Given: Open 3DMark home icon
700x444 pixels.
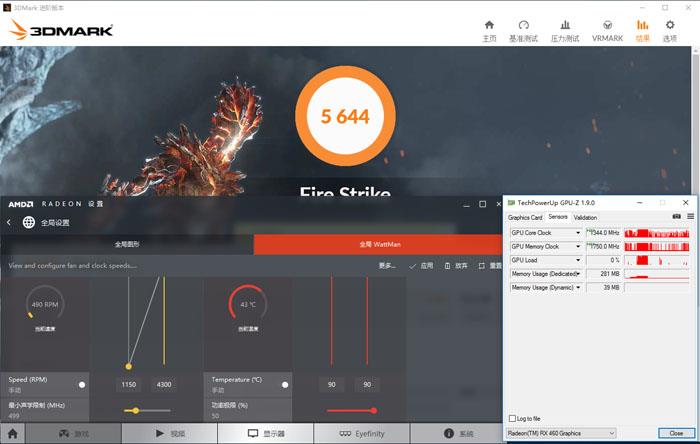Looking at the screenshot, I should [489, 25].
